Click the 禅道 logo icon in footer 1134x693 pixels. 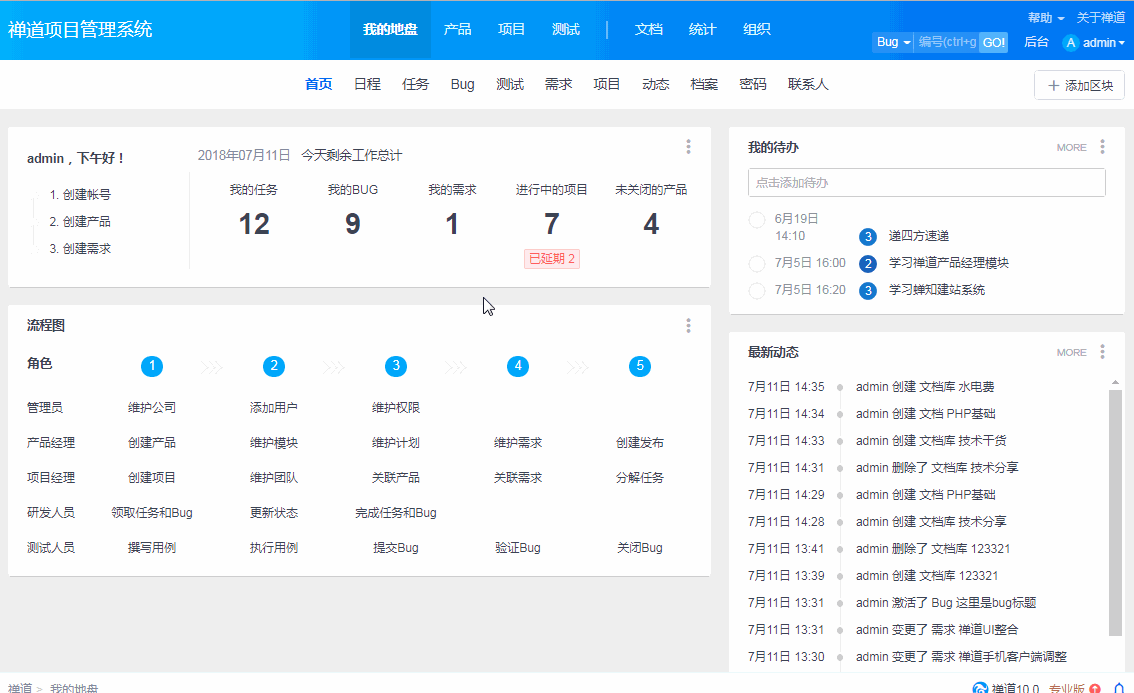coord(980,688)
